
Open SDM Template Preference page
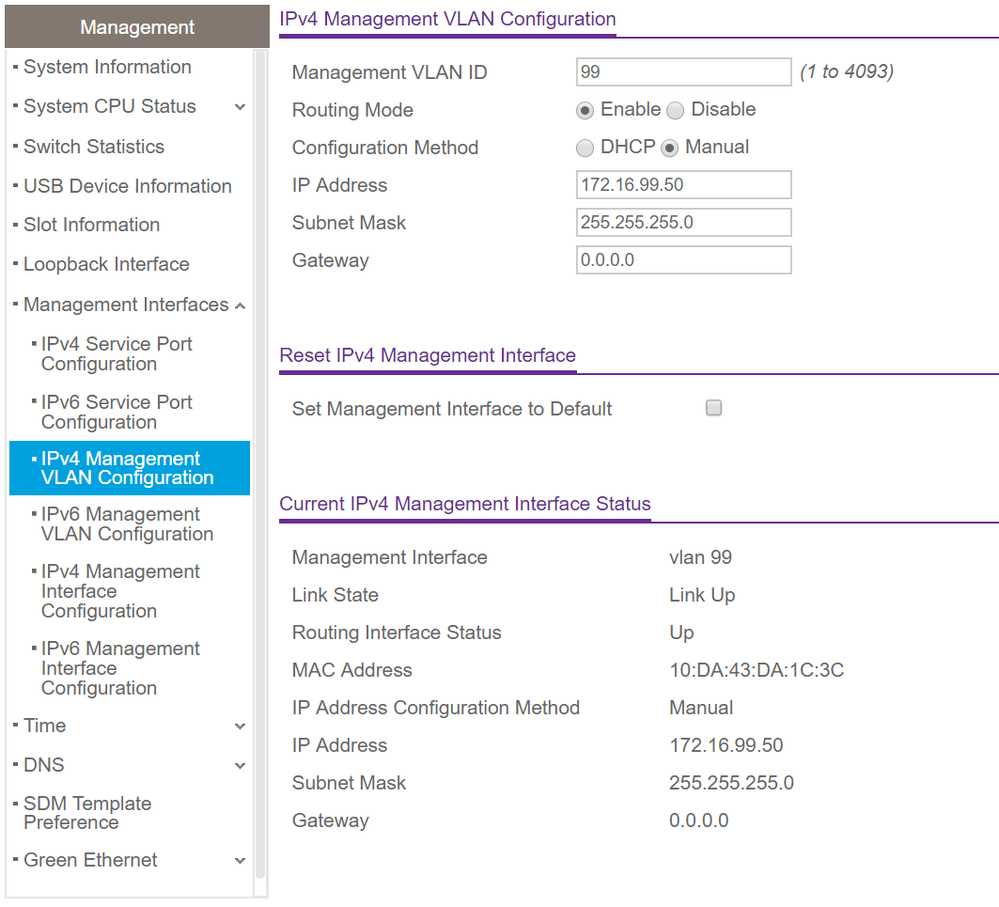(87, 813)
